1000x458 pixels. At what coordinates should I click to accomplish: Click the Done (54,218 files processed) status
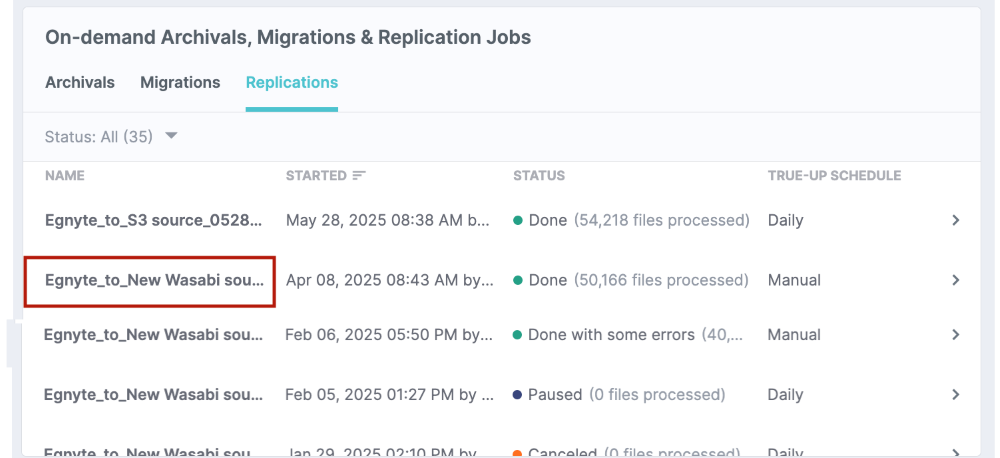[631, 220]
